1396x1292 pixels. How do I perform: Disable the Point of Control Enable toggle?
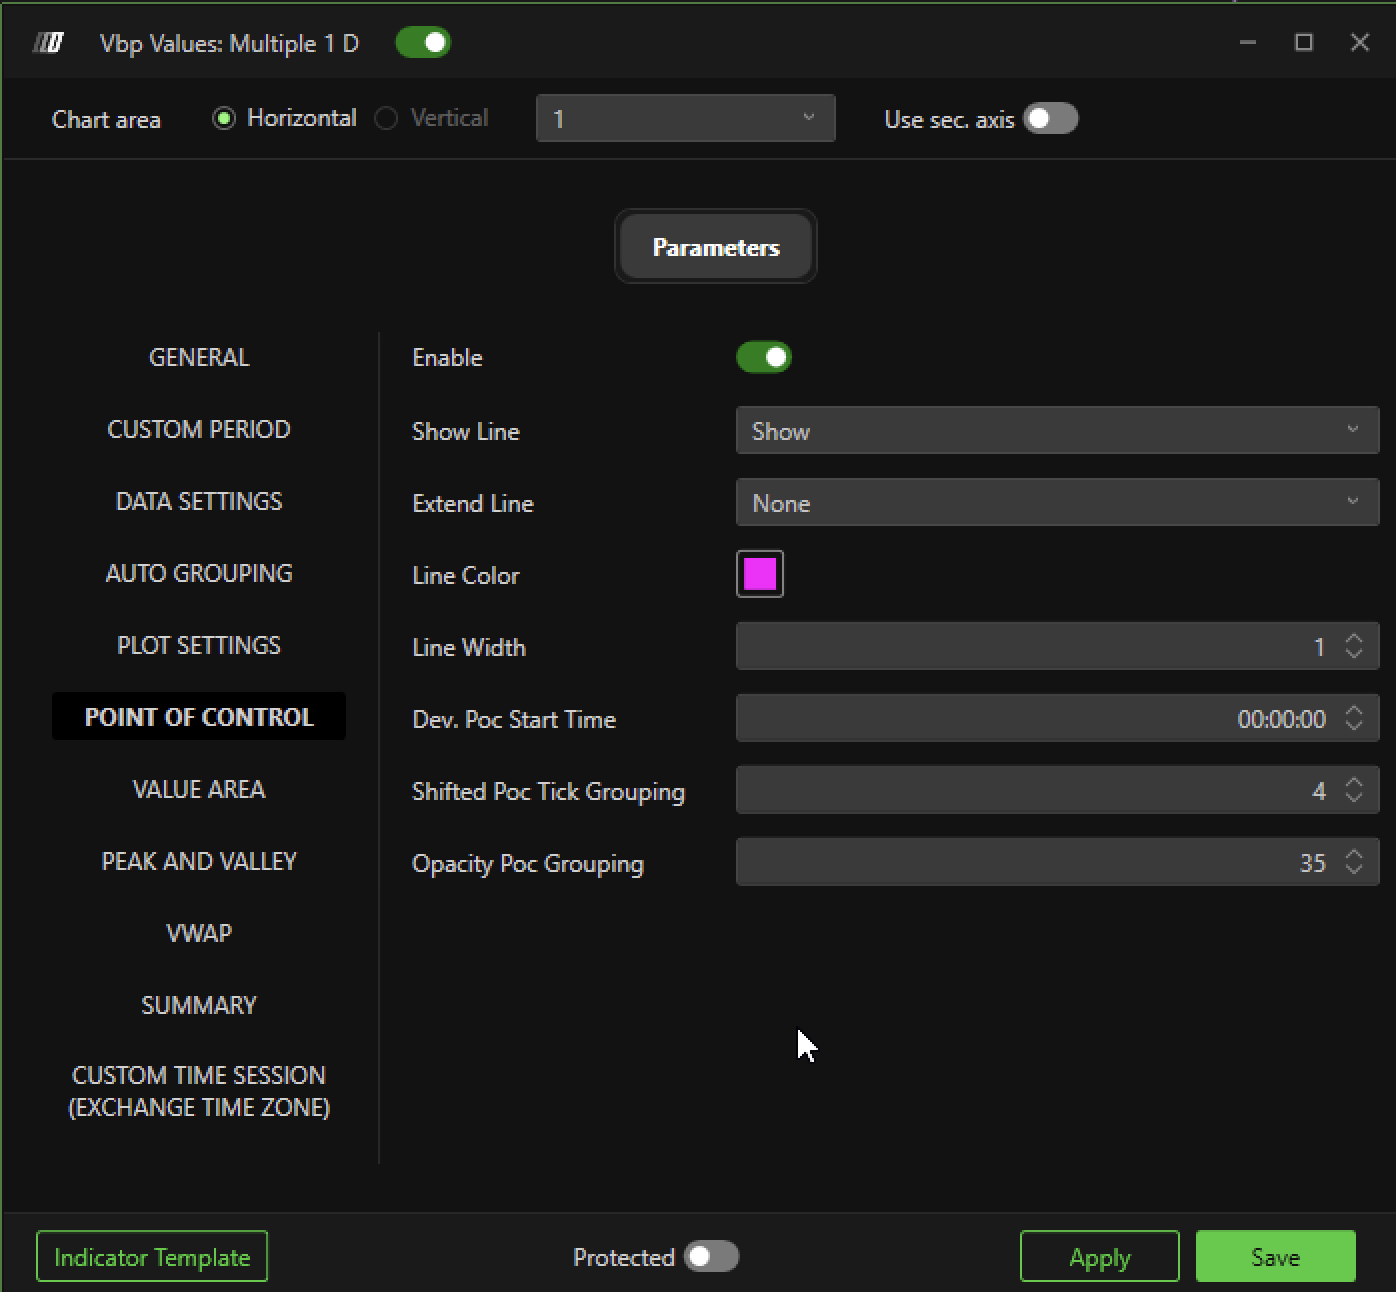(x=764, y=358)
